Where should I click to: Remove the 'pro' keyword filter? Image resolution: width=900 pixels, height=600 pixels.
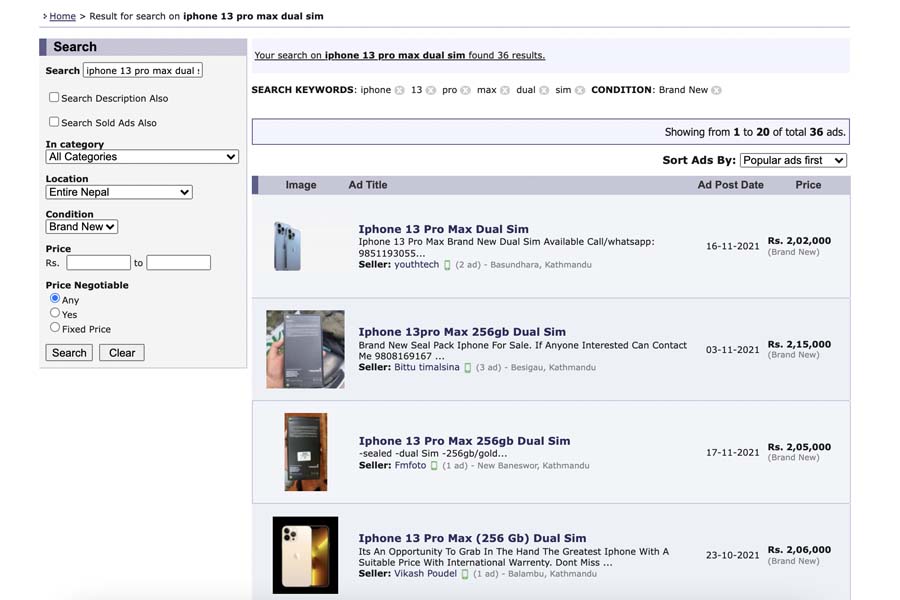click(465, 91)
